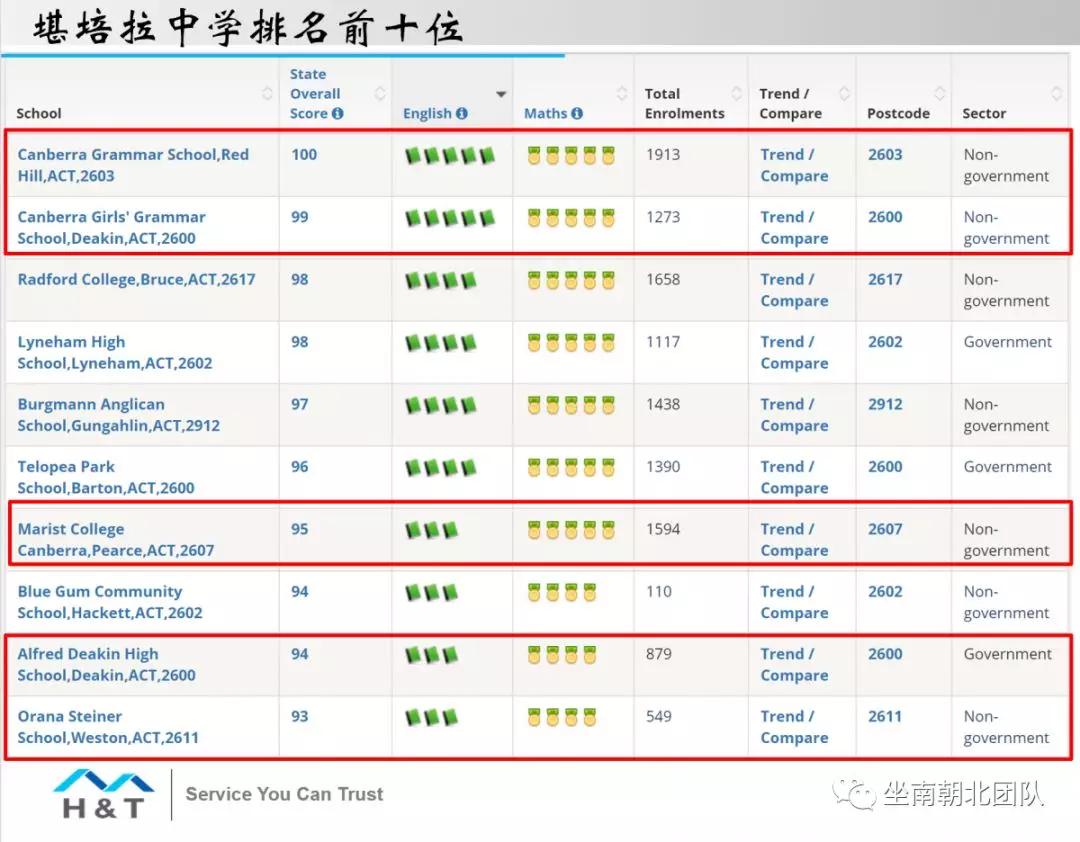1080x842 pixels.
Task: Click Maths medal rating in Lyneham High row
Action: pos(571,342)
